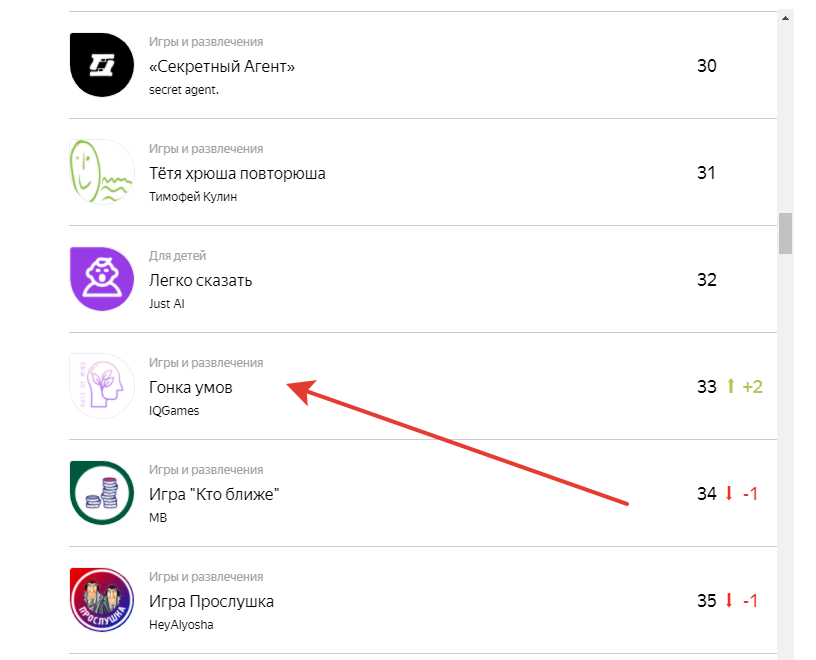Click the coin stack icon for Игра "Кто ближе"
This screenshot has height=660, width=816.
101,492
